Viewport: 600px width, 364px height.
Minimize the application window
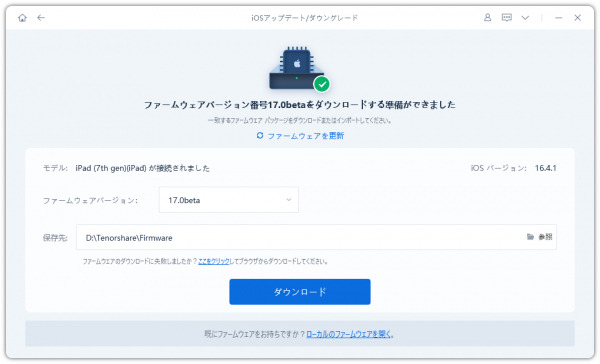tap(559, 18)
